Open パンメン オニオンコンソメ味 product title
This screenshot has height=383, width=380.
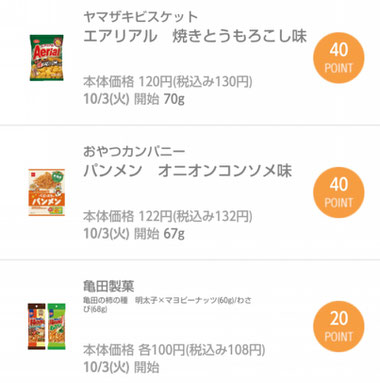pos(188,171)
